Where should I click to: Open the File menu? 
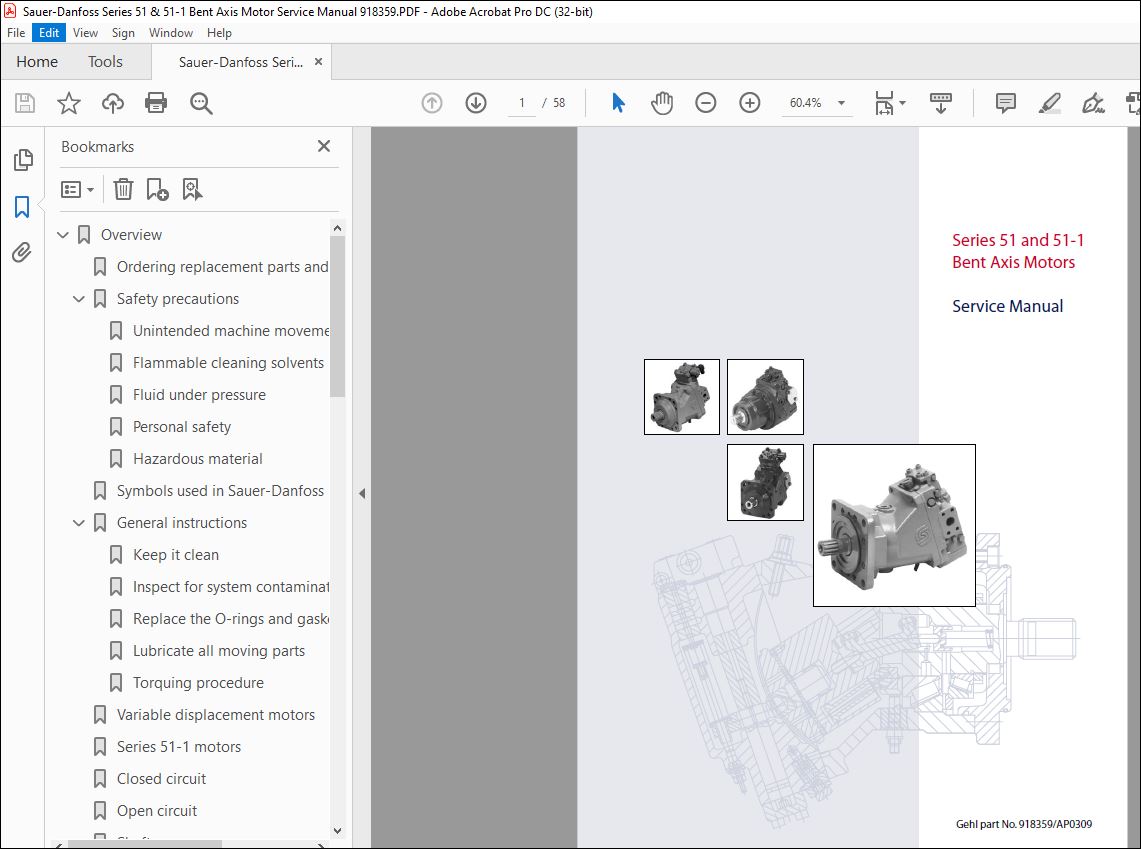click(x=16, y=33)
